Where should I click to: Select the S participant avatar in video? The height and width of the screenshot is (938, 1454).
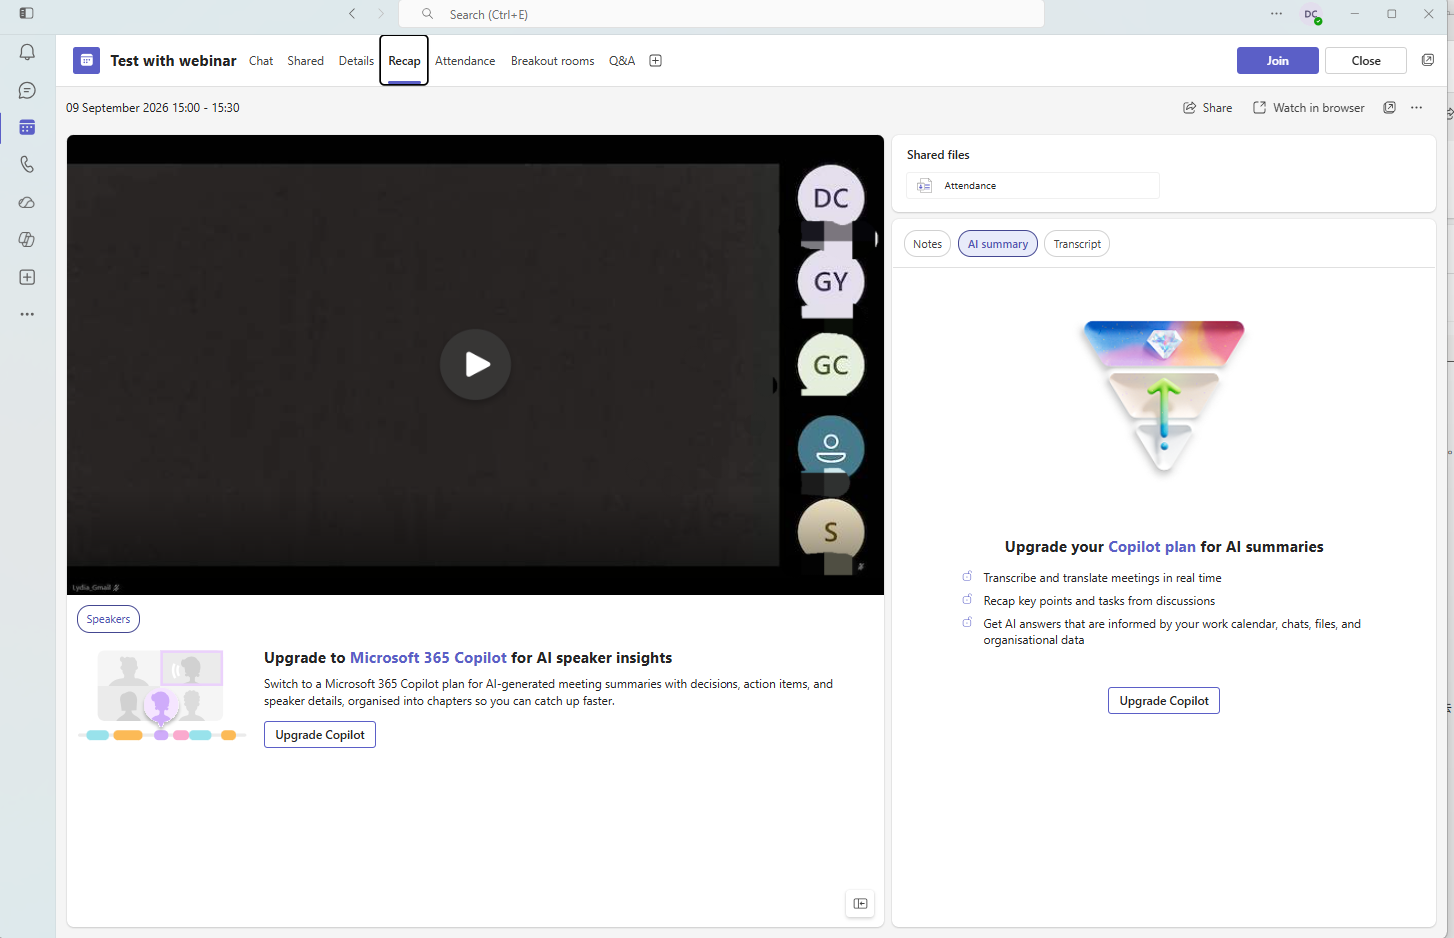click(x=831, y=532)
